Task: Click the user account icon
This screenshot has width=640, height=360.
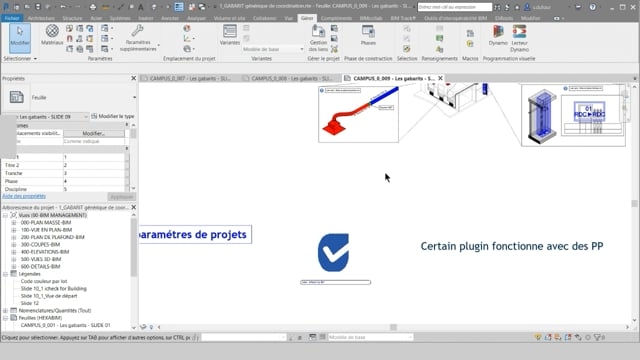Action: click(527, 7)
